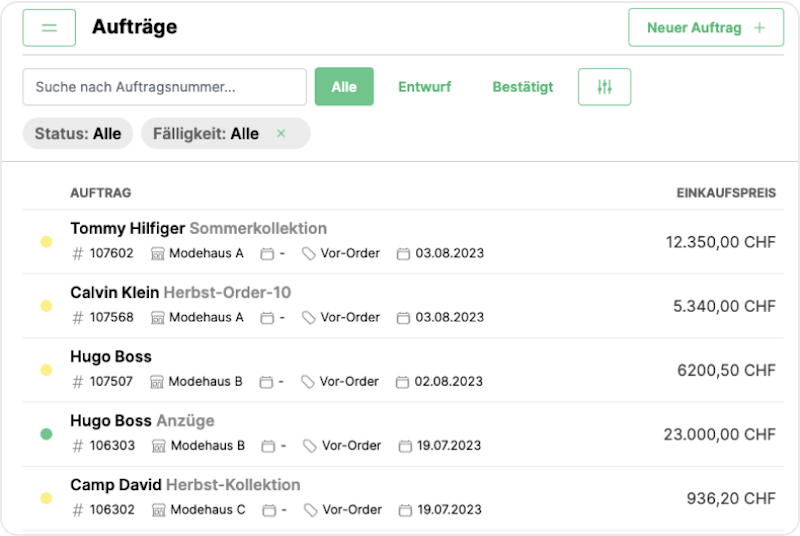The image size is (800, 536).
Task: Click the date 02.08.2023
Action: point(448,382)
